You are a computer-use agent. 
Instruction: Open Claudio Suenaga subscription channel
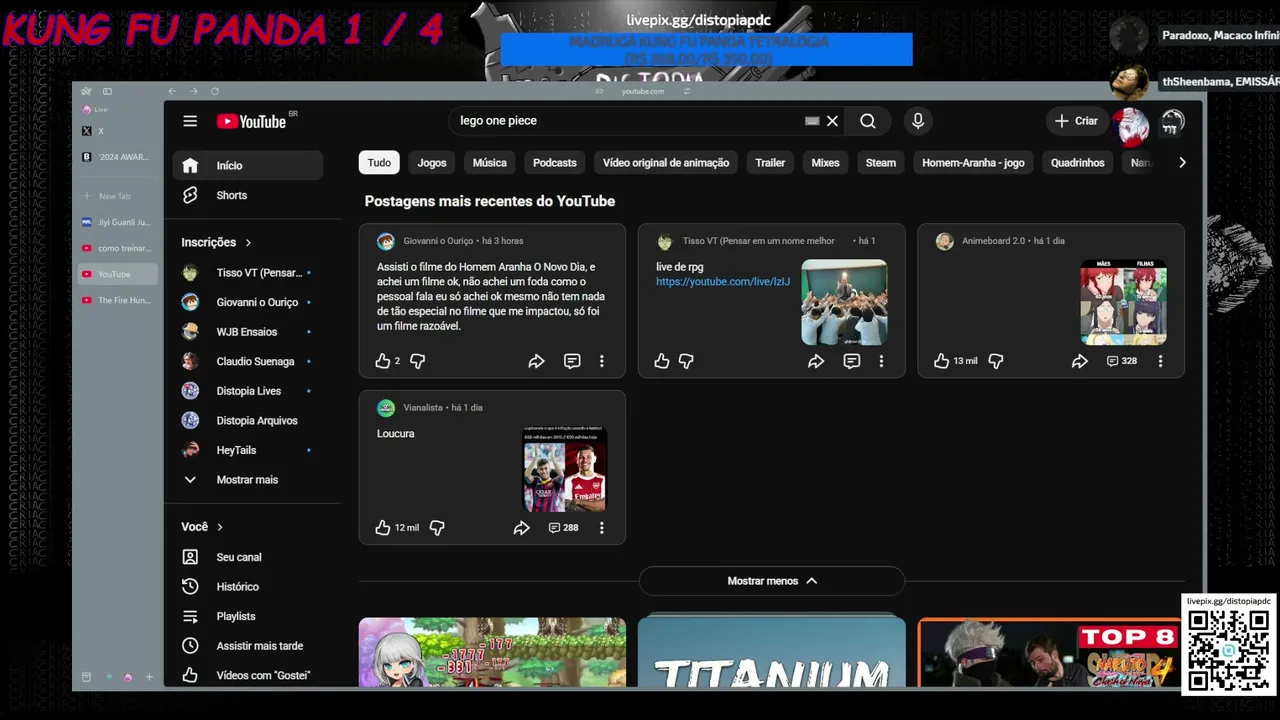coord(248,361)
